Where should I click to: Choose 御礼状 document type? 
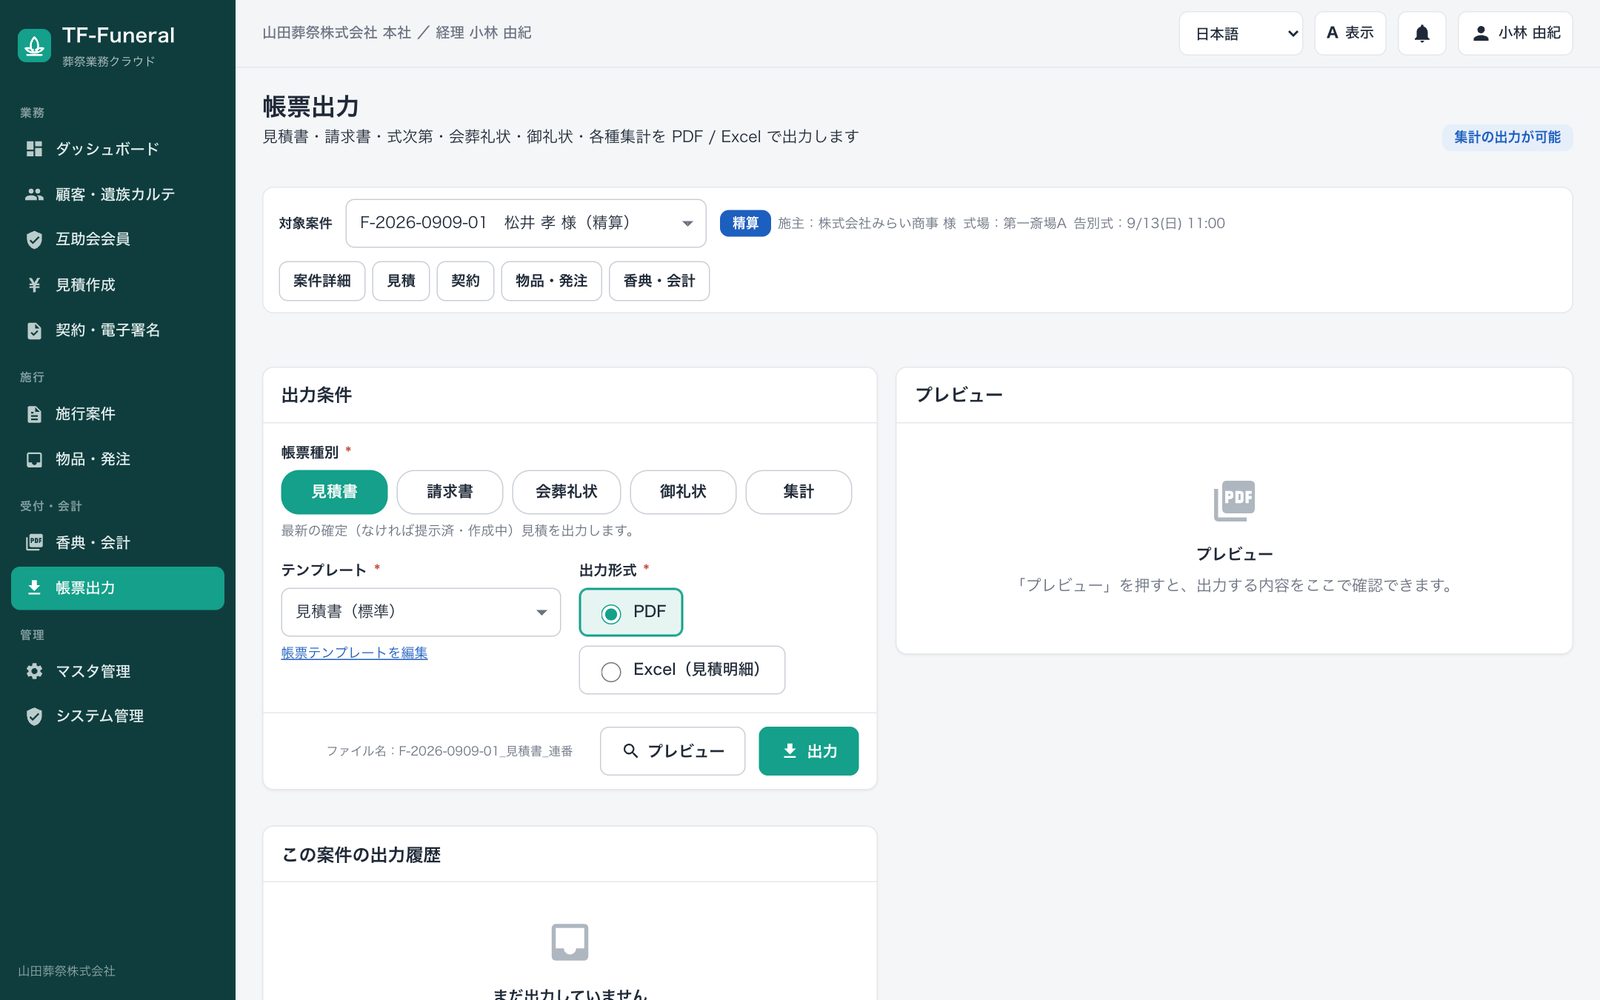click(x=683, y=492)
